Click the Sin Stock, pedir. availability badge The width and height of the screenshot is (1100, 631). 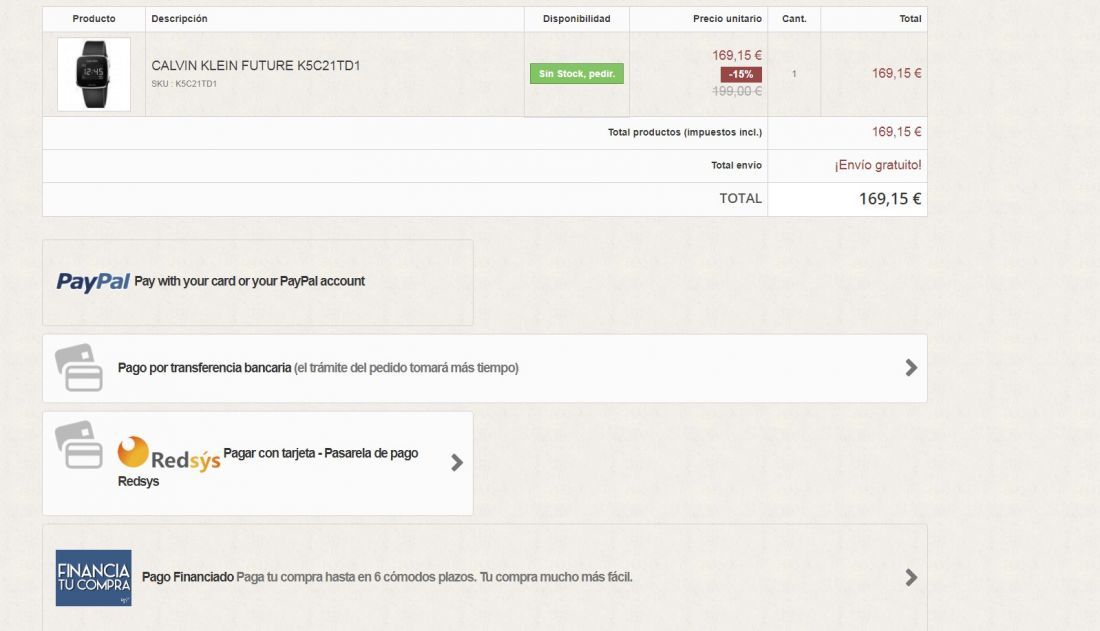(x=577, y=74)
